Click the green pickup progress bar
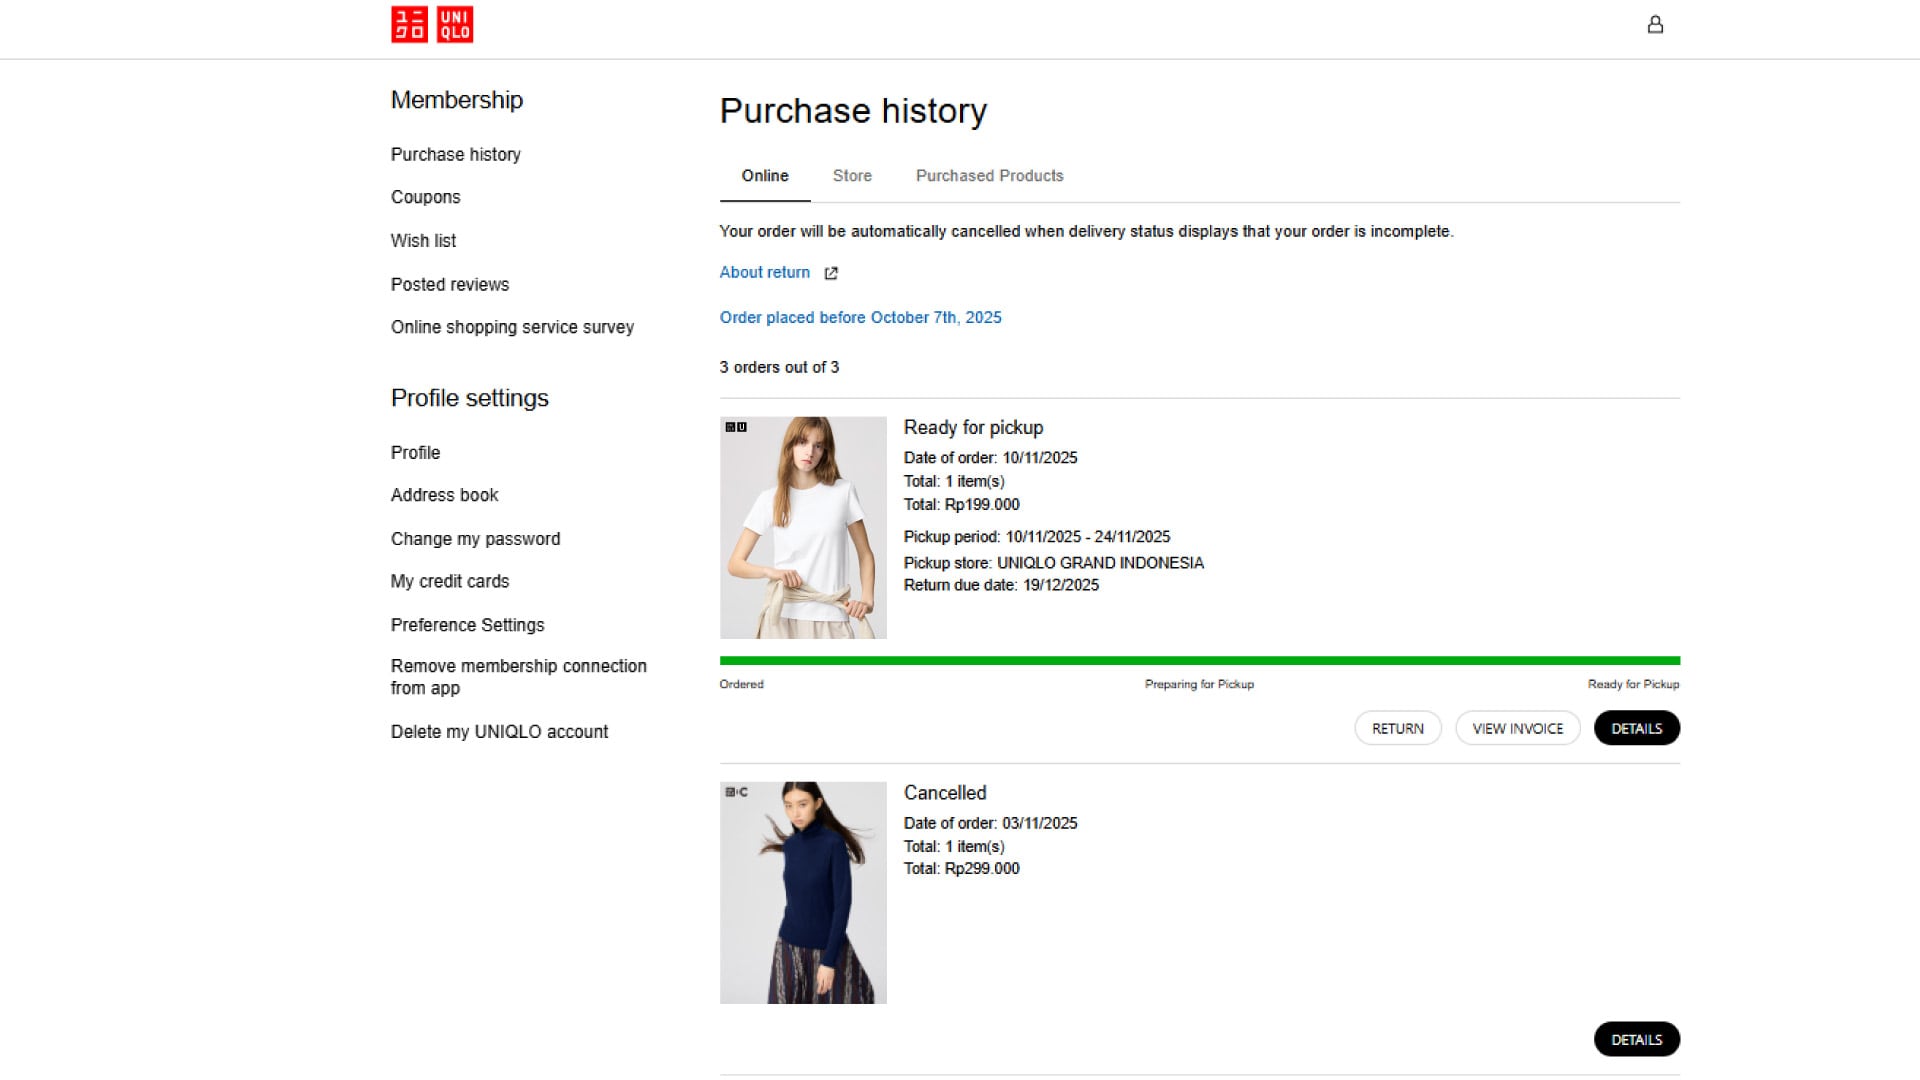 1199,659
